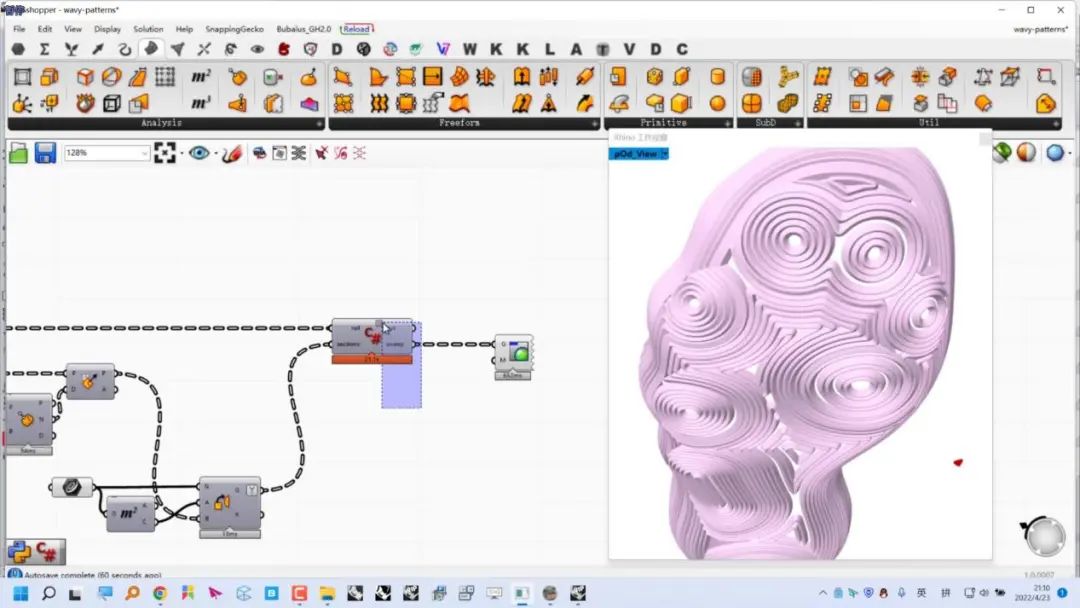Image resolution: width=1080 pixels, height=608 pixels.
Task: Click the Zoom Extents icon in canvas toolbar
Action: (x=165, y=153)
